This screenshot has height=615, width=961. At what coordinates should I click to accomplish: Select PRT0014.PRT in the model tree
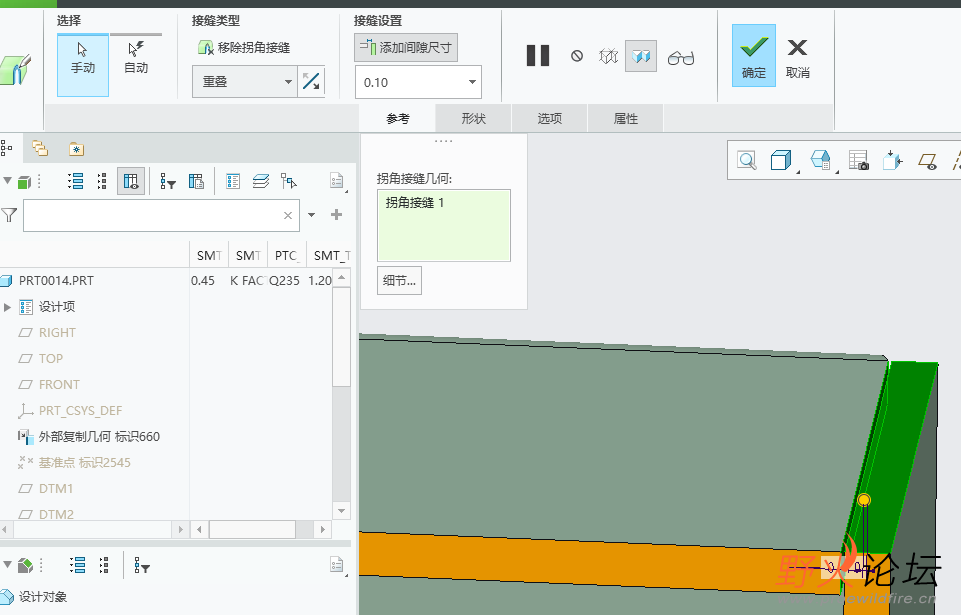click(x=56, y=281)
